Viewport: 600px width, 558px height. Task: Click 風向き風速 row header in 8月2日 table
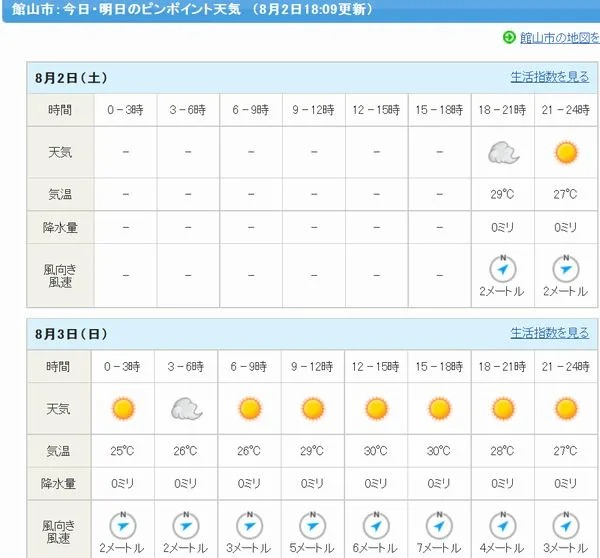[60, 276]
